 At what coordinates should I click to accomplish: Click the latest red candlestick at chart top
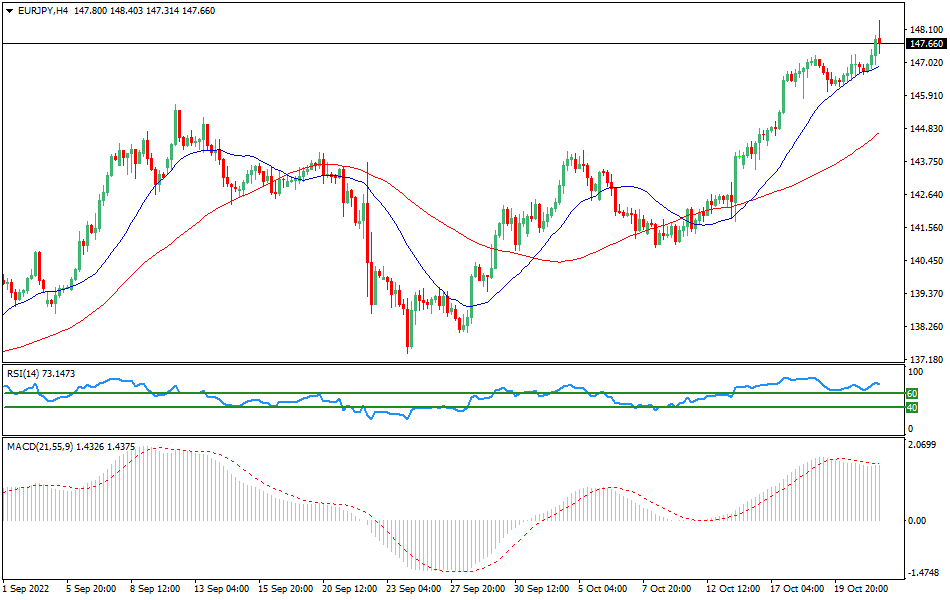[879, 41]
